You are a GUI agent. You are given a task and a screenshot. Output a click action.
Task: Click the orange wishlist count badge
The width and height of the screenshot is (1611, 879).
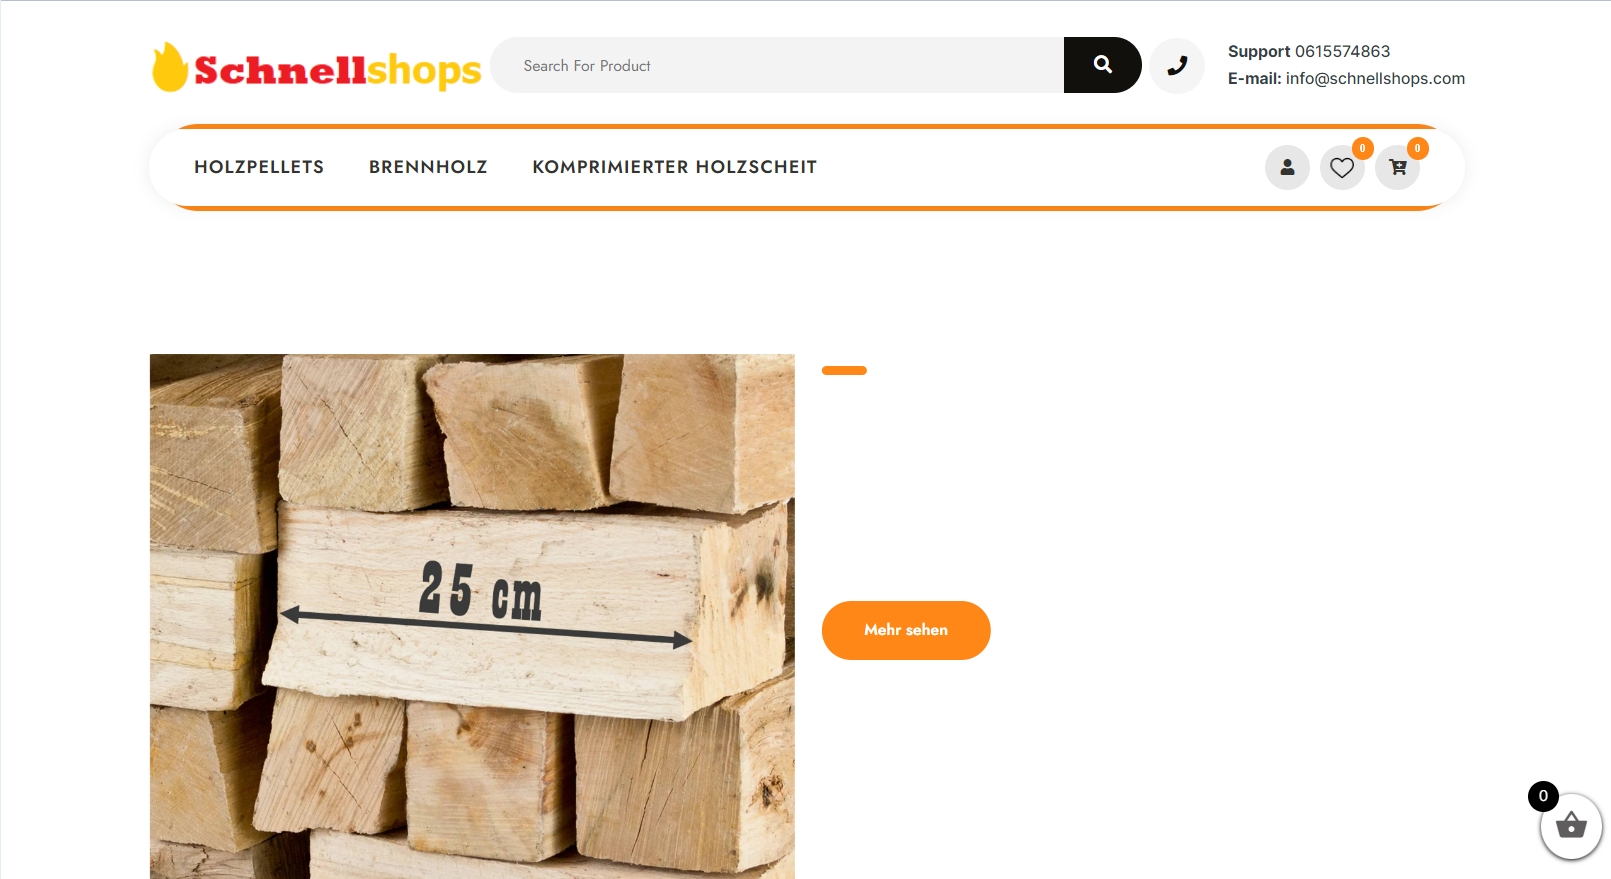(1362, 148)
